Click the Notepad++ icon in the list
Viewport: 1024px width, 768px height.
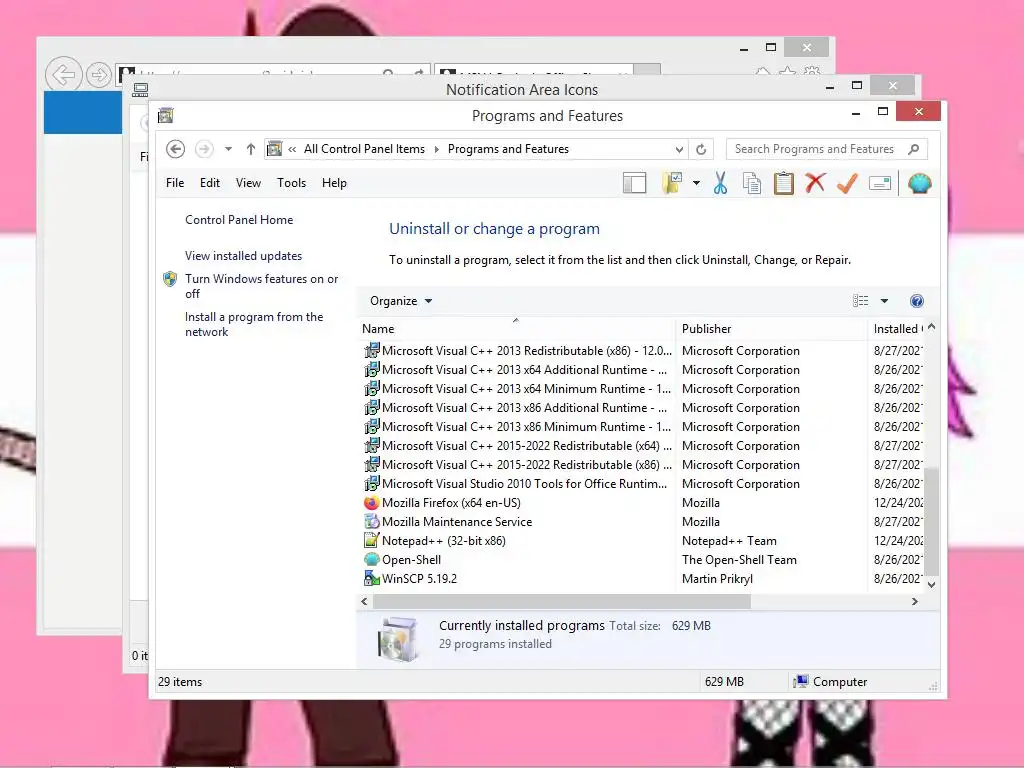click(372, 541)
